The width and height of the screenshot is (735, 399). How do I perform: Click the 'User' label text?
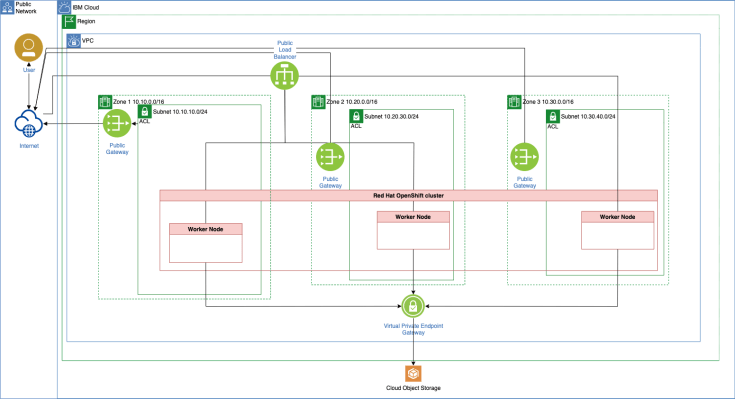click(x=29, y=70)
